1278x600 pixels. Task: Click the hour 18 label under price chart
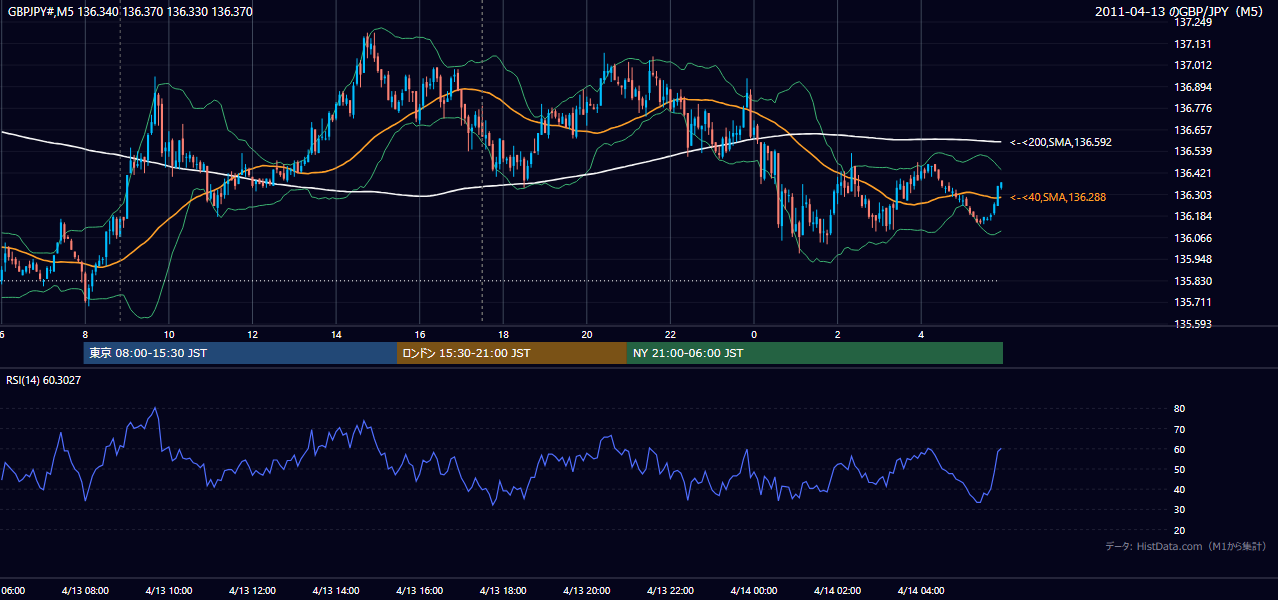tap(503, 334)
